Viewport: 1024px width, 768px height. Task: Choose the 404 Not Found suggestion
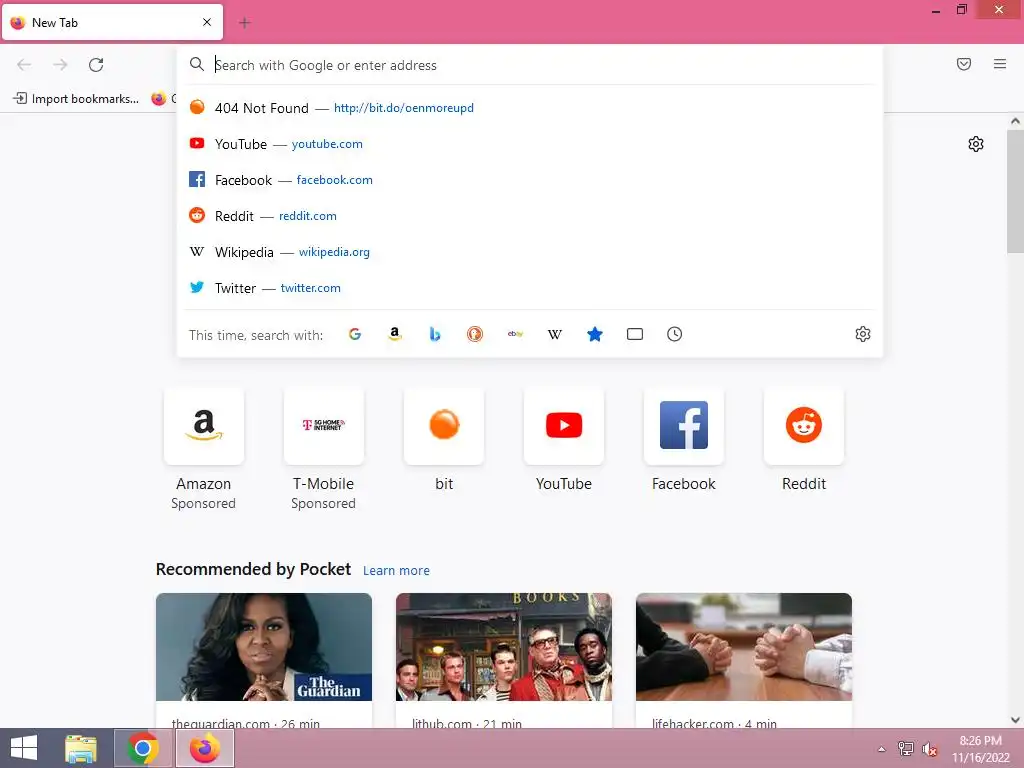(x=530, y=108)
